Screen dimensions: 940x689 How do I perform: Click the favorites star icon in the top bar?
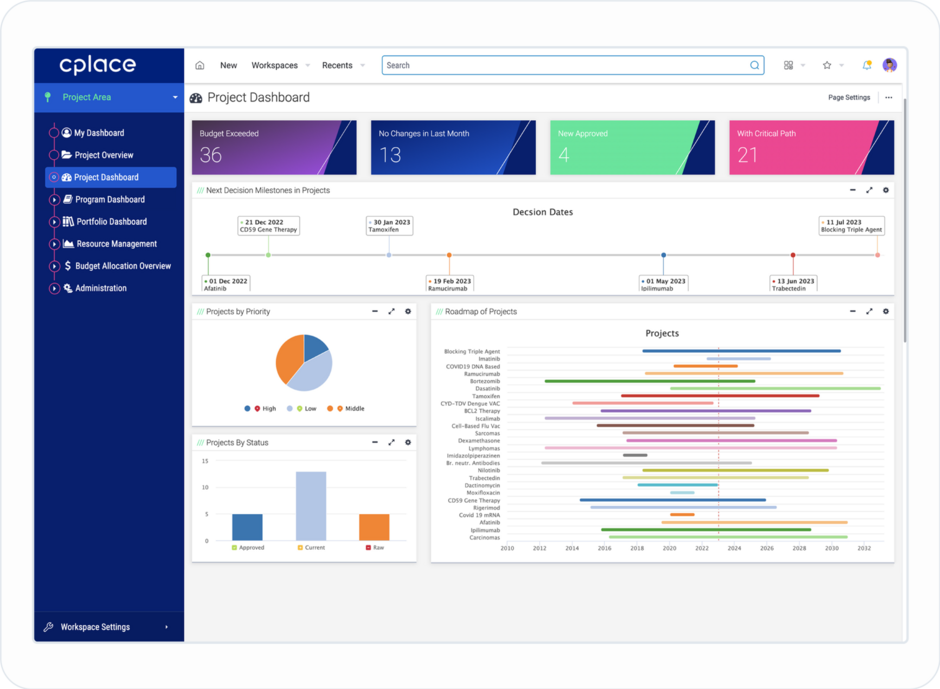(x=827, y=64)
